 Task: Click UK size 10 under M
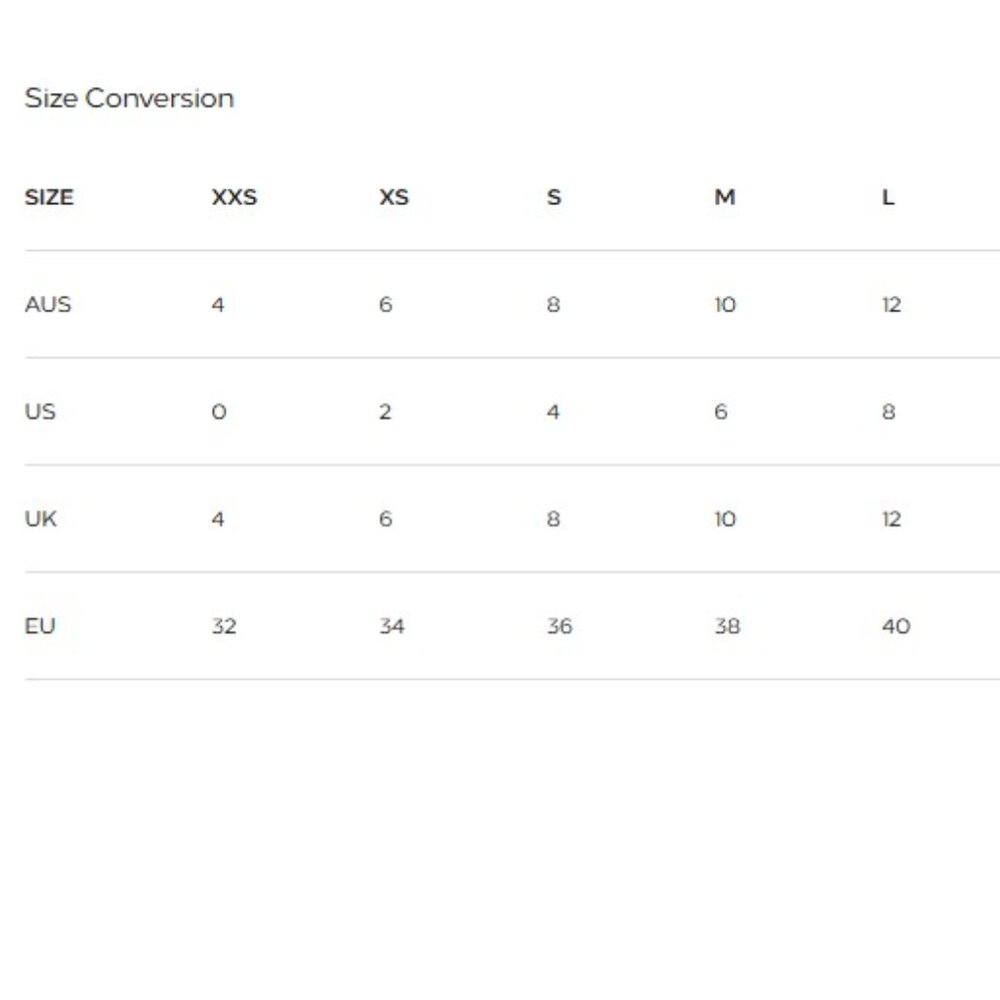725,519
